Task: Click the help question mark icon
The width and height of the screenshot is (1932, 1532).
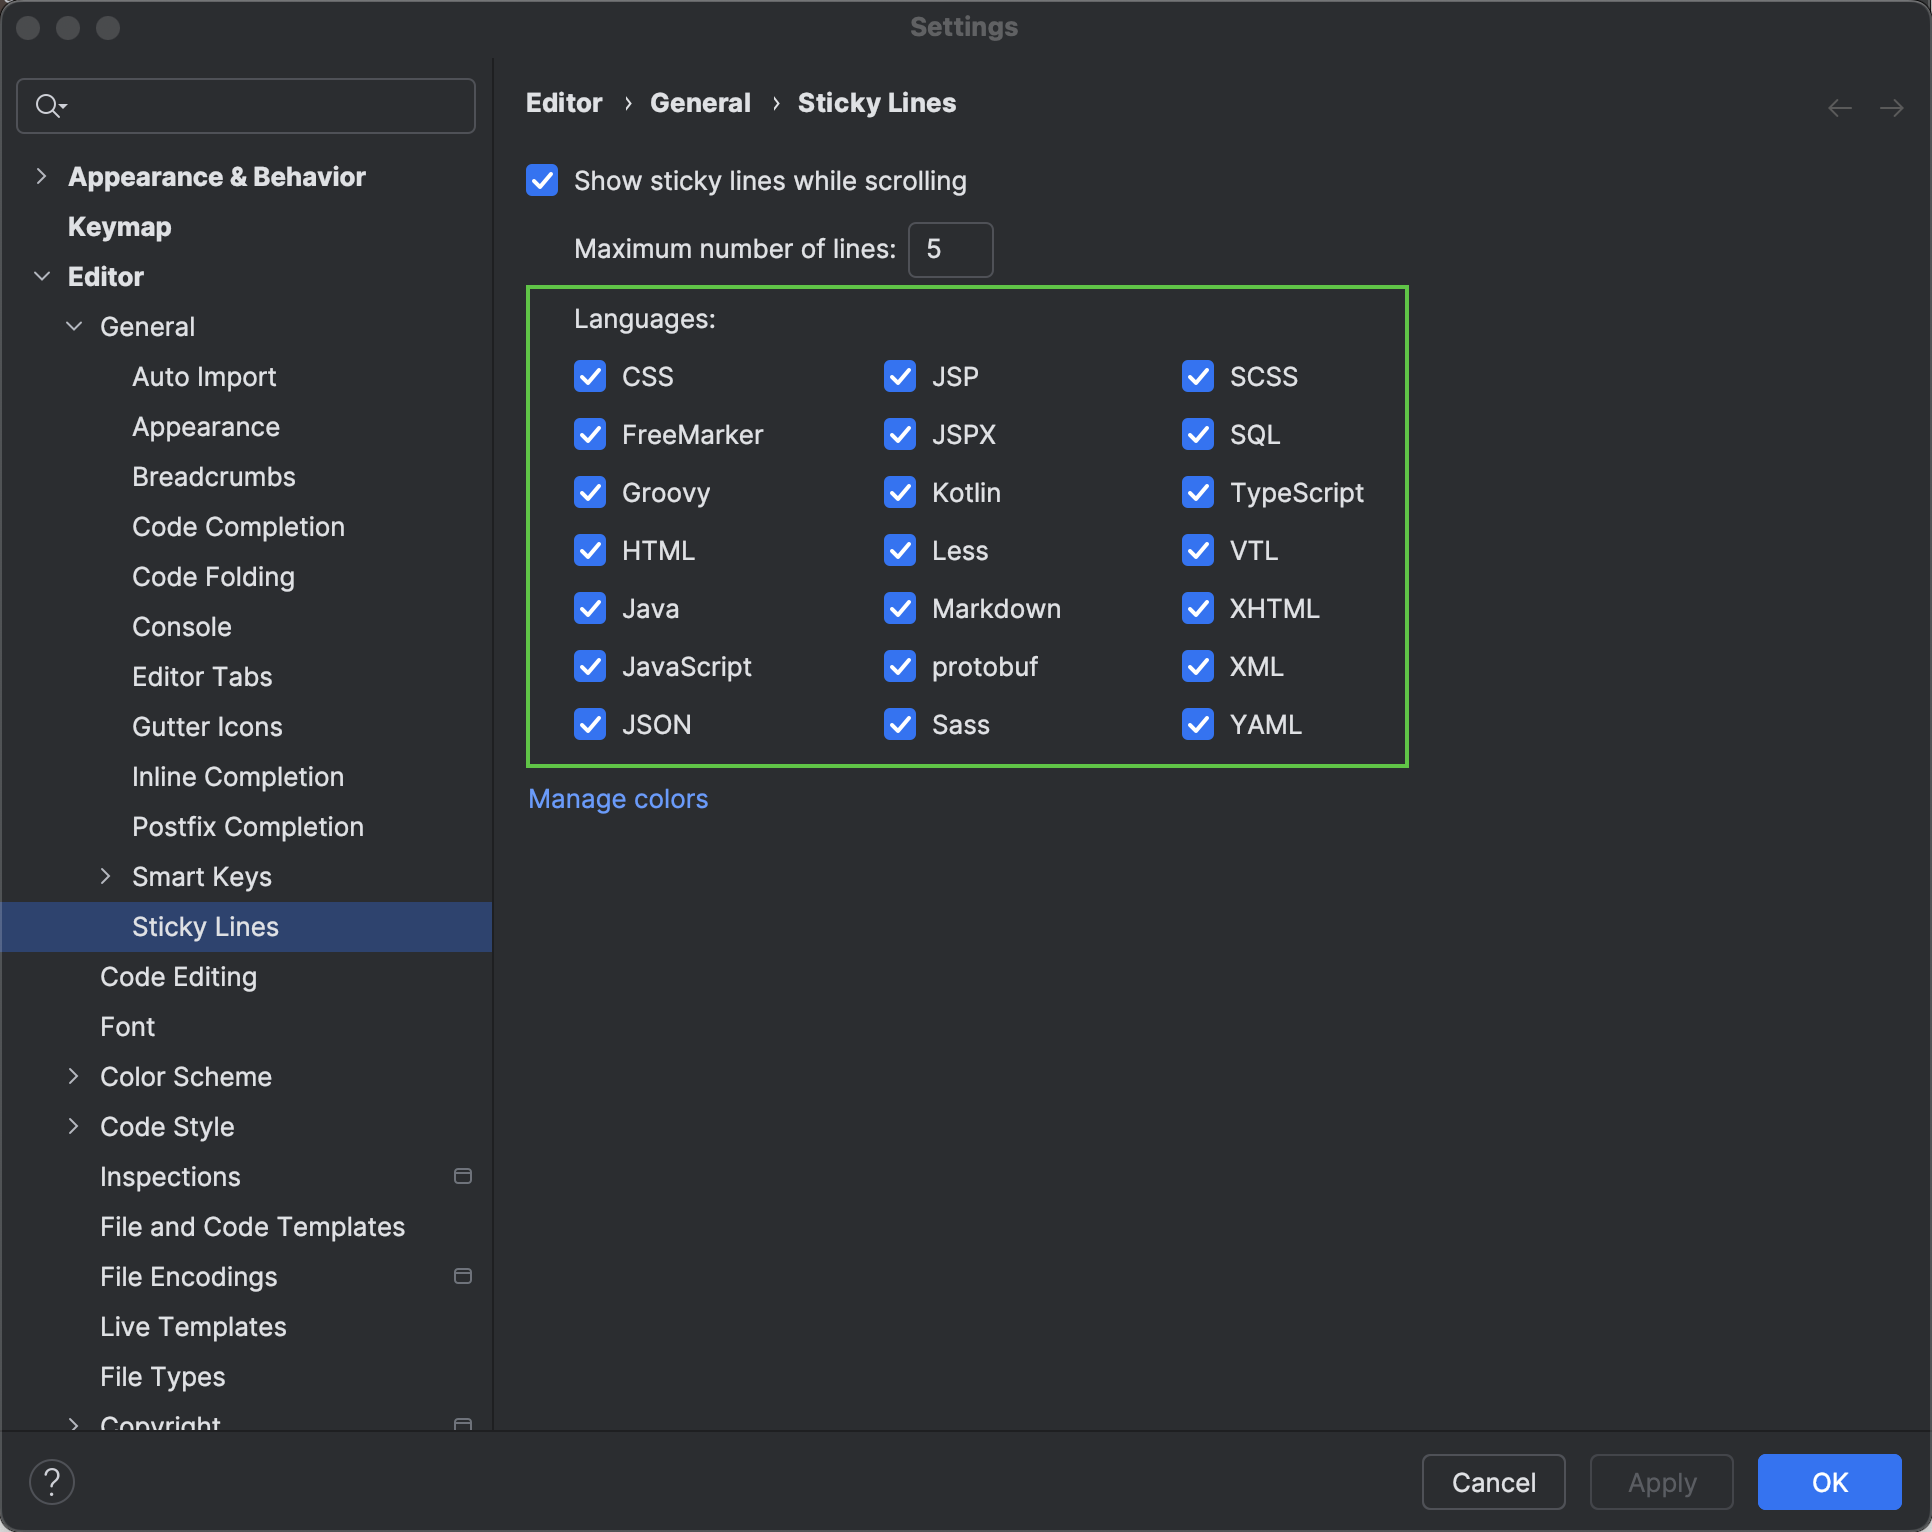Action: coord(51,1481)
